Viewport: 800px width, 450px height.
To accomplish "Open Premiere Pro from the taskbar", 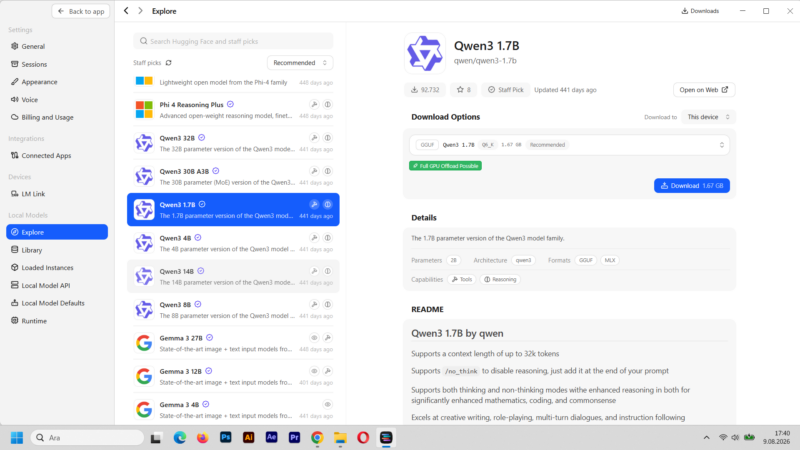I will pyautogui.click(x=294, y=437).
